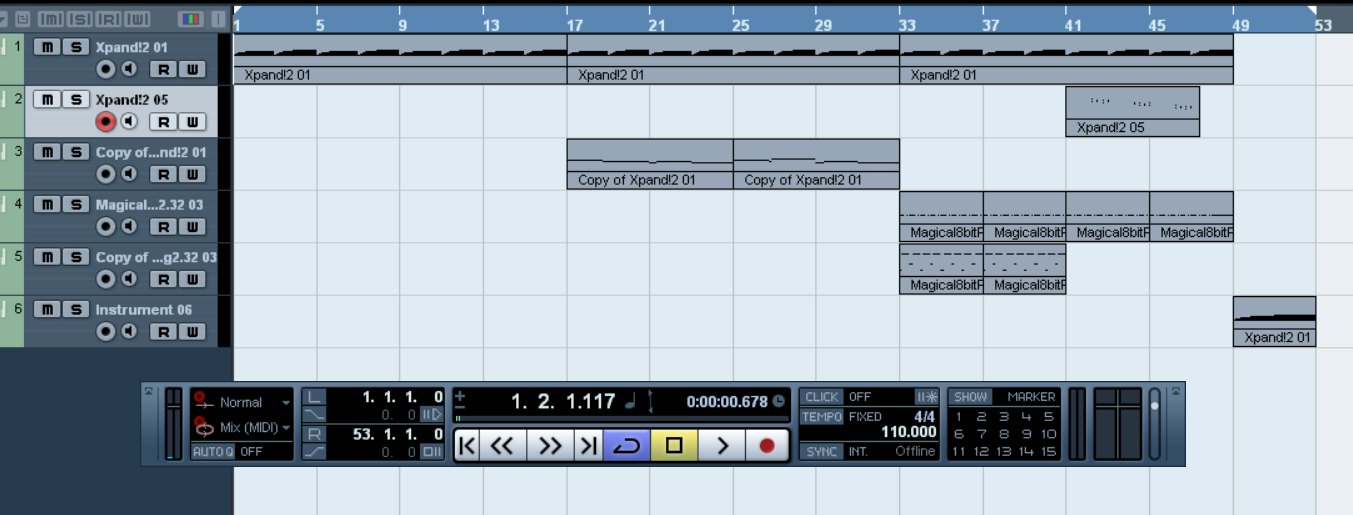Toggle monitor speaker on Xpand!2 05 track
Screen dimensions: 1353x515
[x=129, y=121]
